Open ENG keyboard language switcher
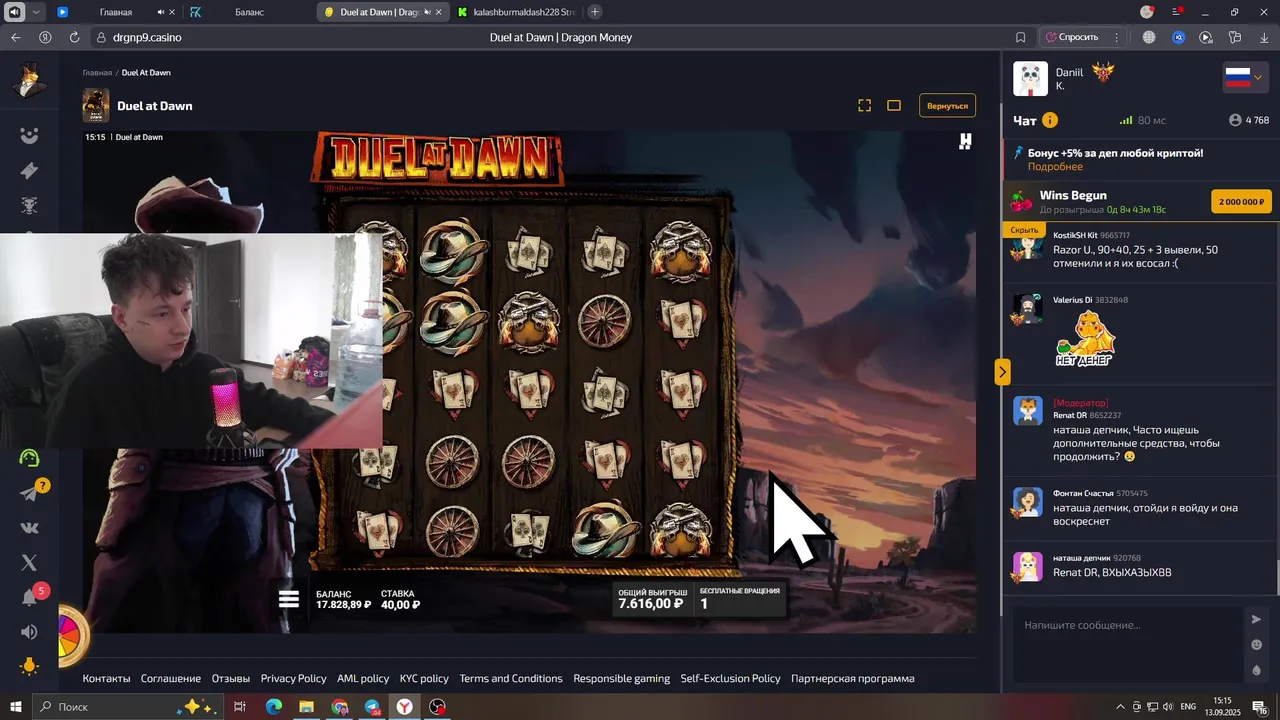The image size is (1280, 720). (x=1188, y=707)
